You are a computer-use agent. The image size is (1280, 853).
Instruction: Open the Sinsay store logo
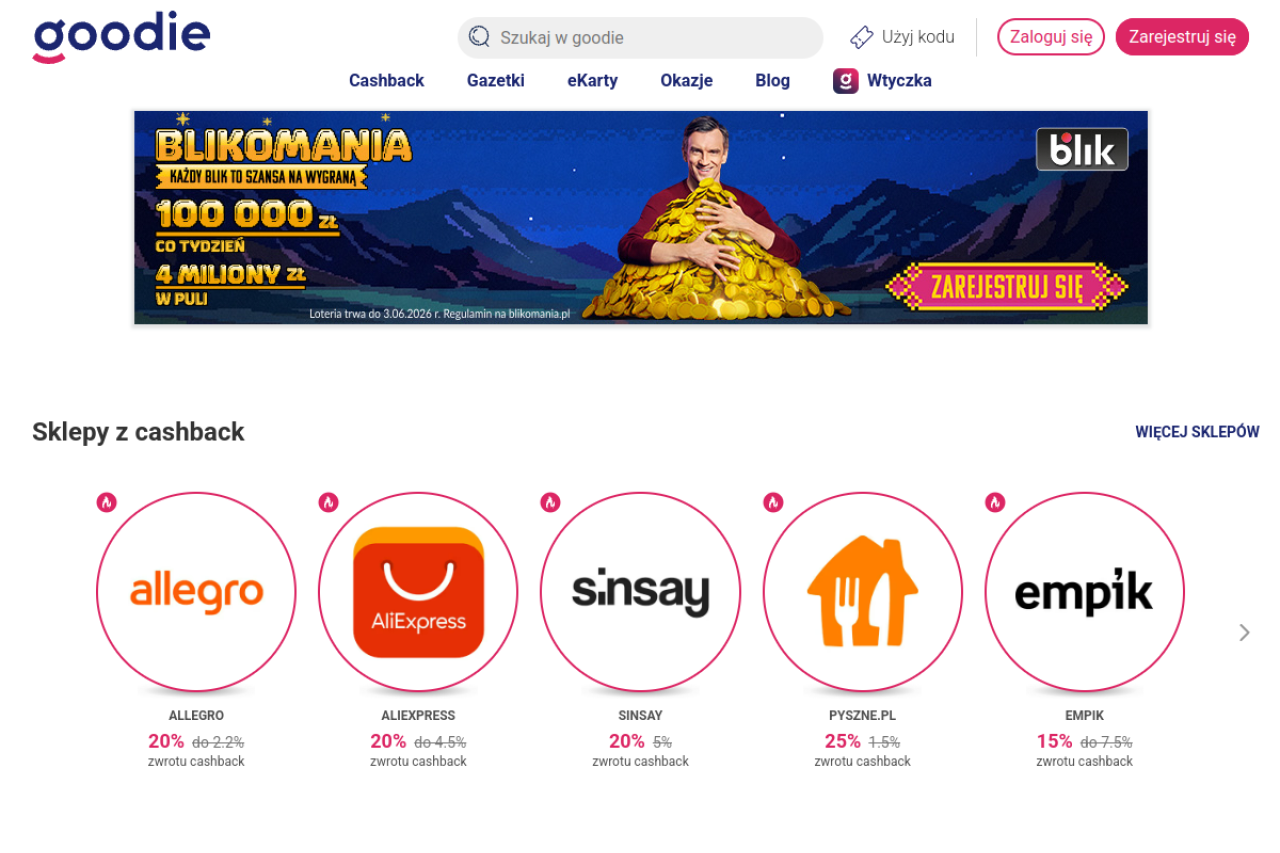[640, 592]
